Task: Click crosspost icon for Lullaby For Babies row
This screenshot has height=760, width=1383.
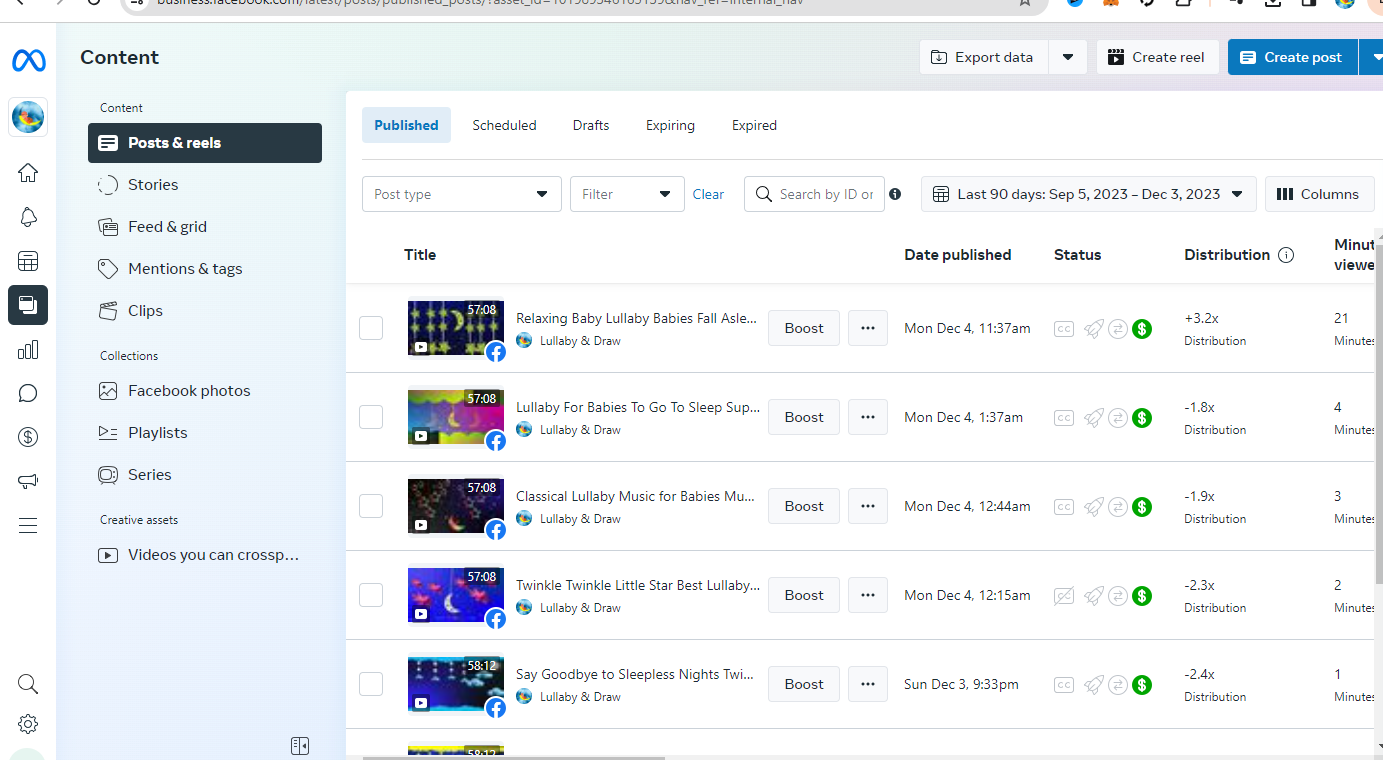Action: [x=1119, y=417]
